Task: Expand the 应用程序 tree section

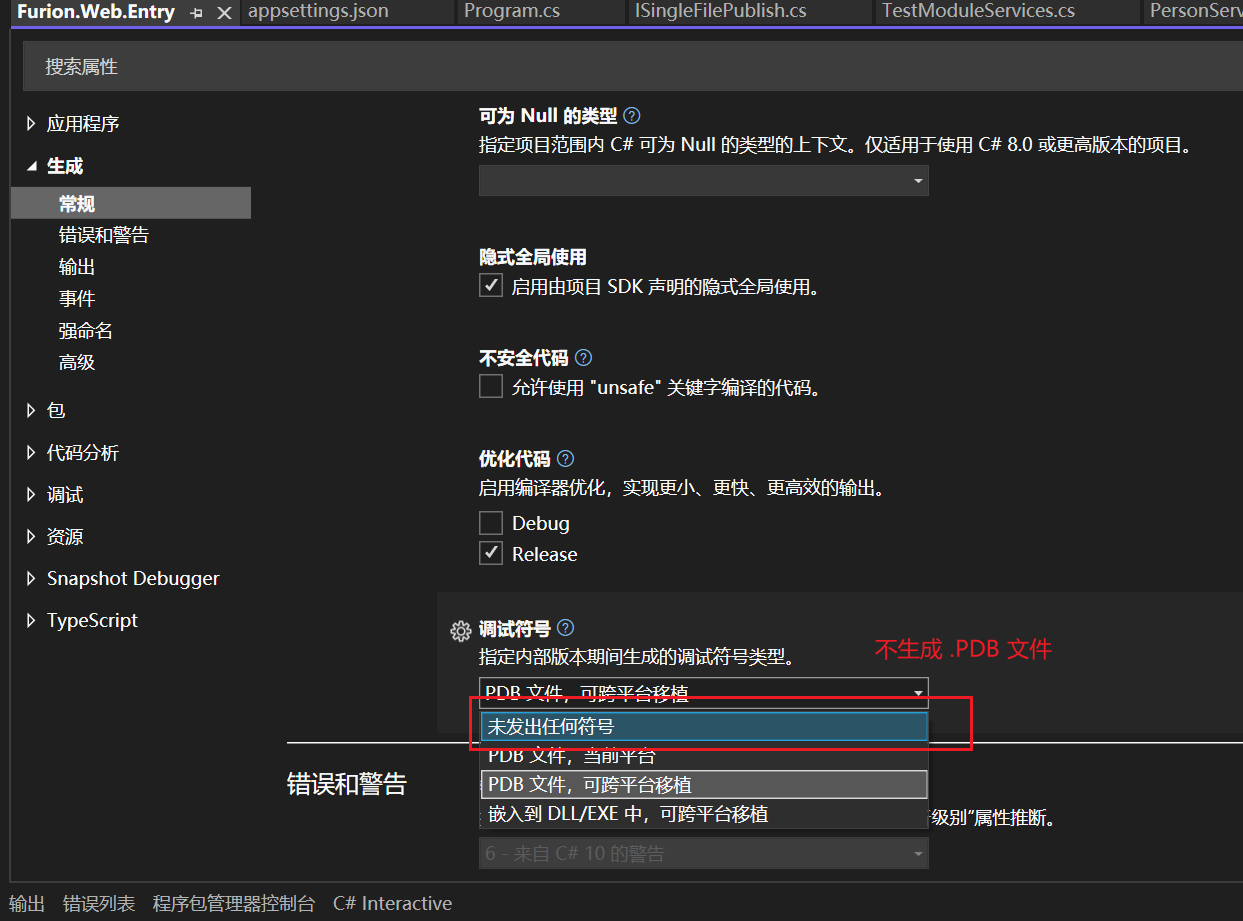Action: coord(31,124)
